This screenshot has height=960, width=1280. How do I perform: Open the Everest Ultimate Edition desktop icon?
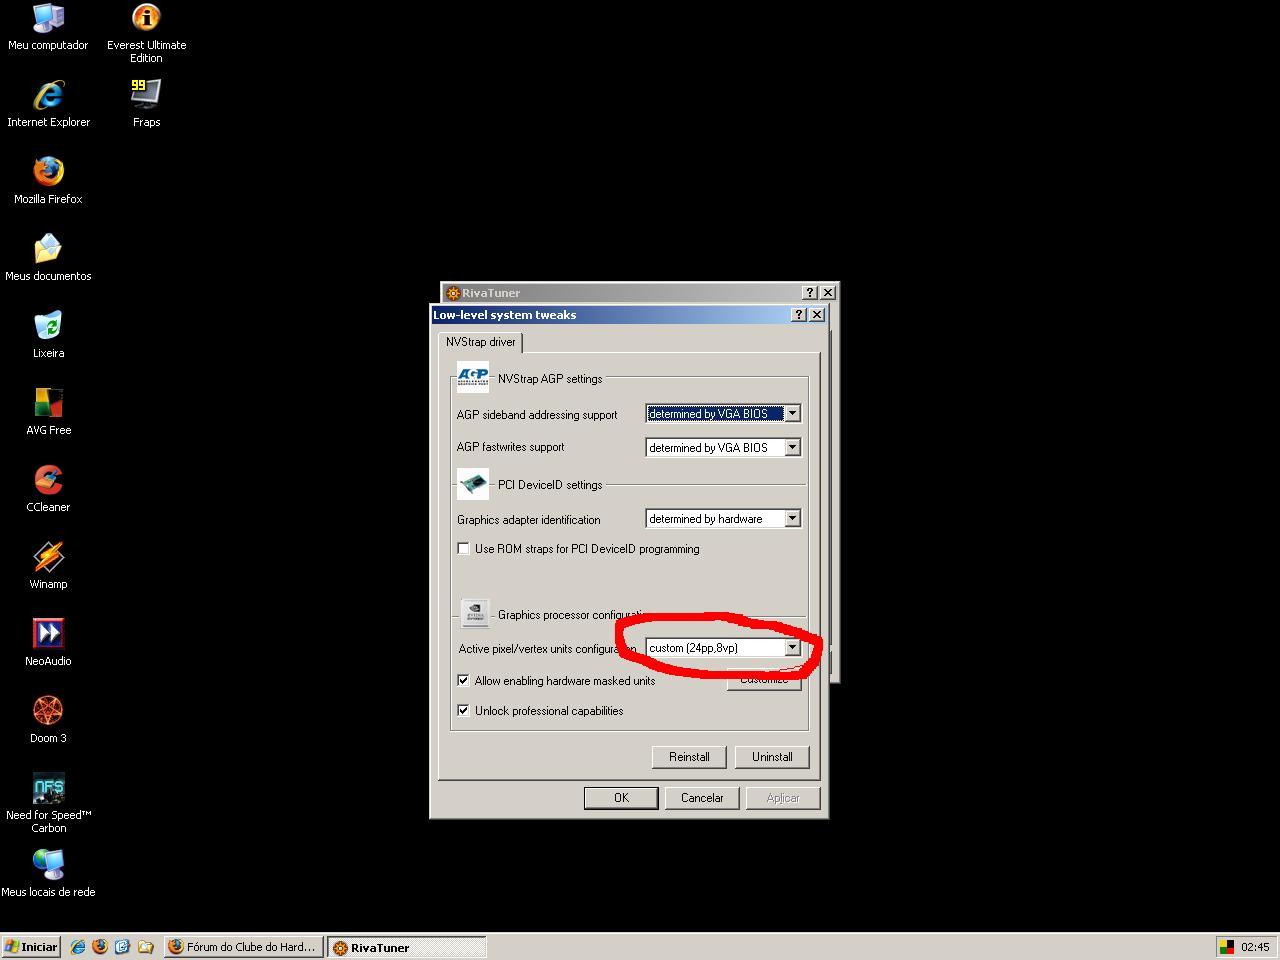146,33
